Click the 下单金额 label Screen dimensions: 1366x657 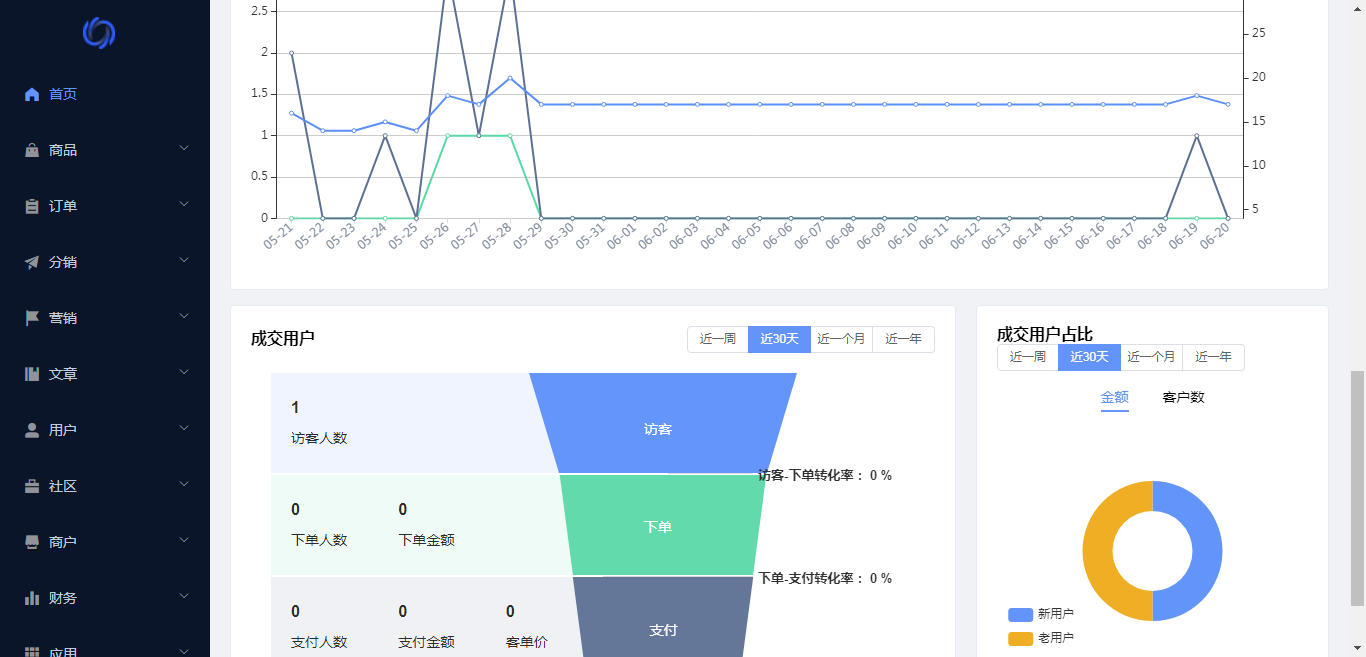(x=426, y=540)
